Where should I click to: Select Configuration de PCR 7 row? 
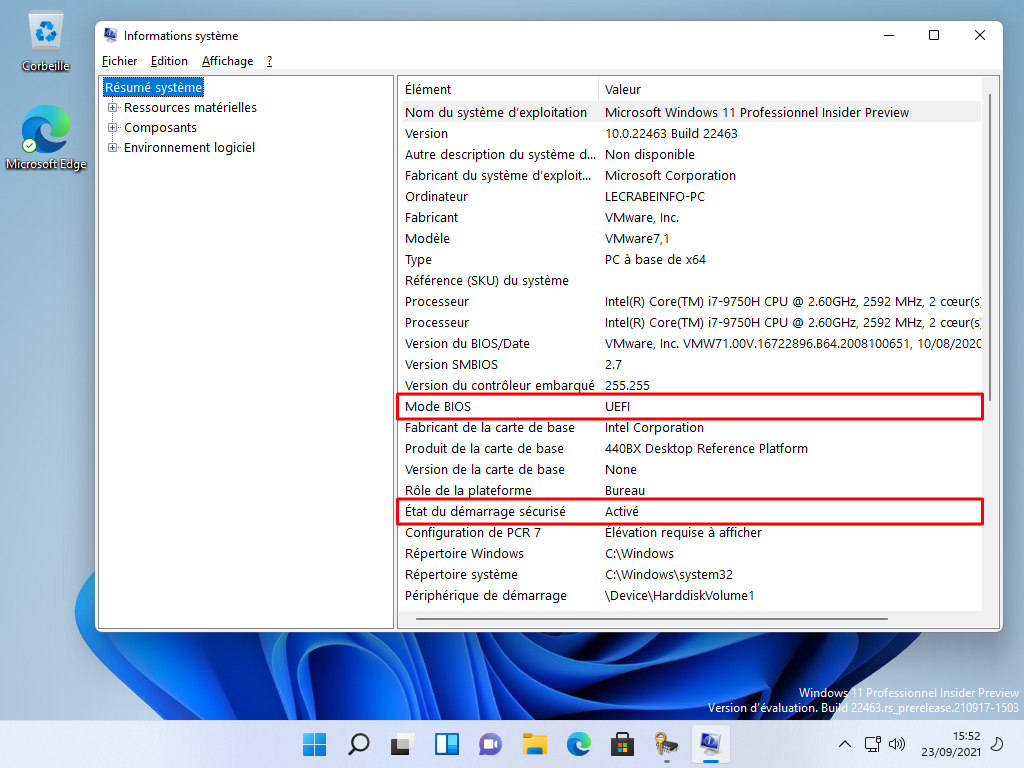[x=690, y=533]
